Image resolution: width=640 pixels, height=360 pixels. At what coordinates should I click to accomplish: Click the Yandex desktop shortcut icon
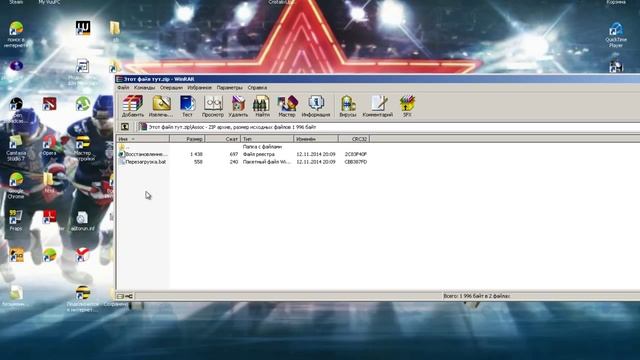pyautogui.click(x=82, y=255)
